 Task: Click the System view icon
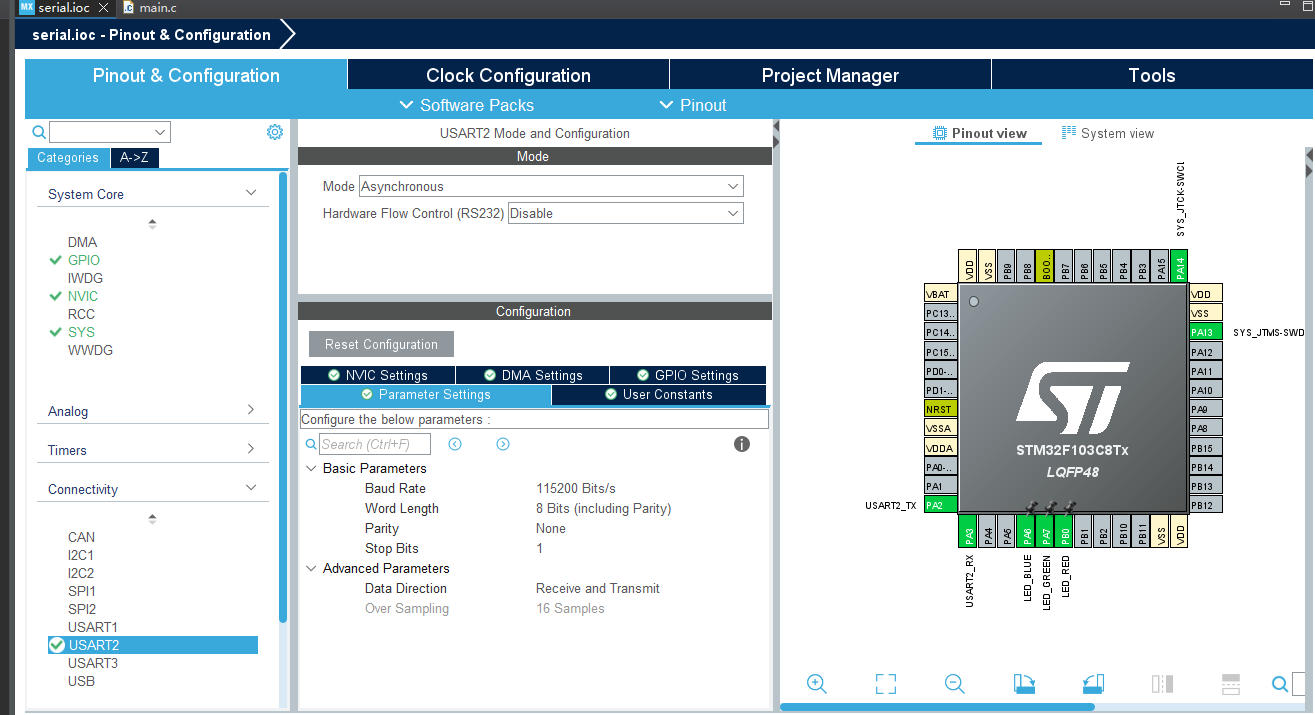1069,132
